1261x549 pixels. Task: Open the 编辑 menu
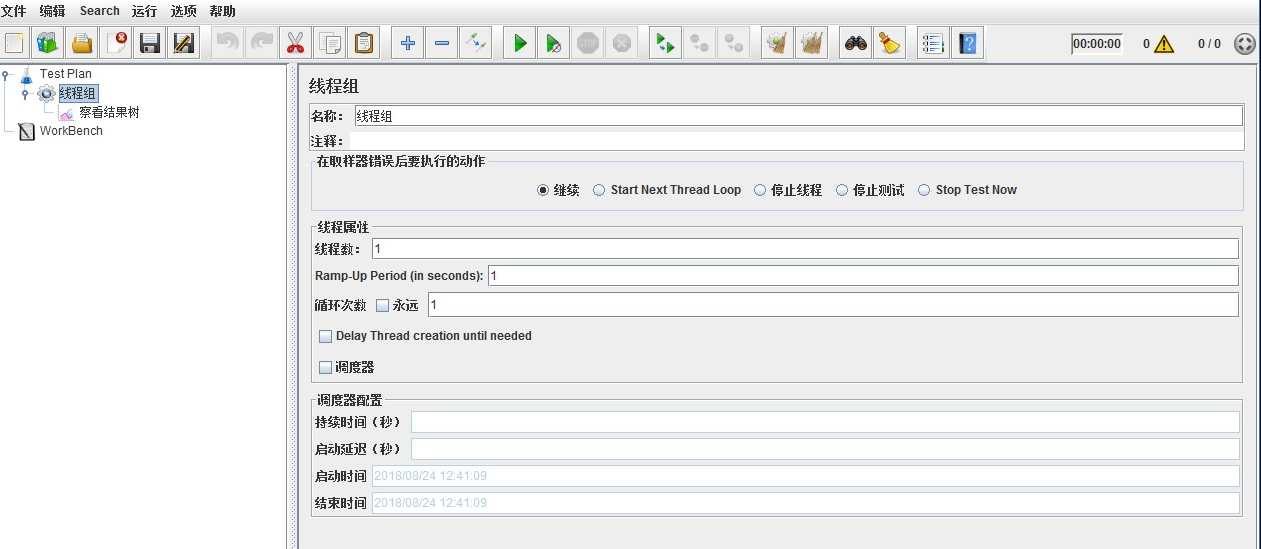52,11
